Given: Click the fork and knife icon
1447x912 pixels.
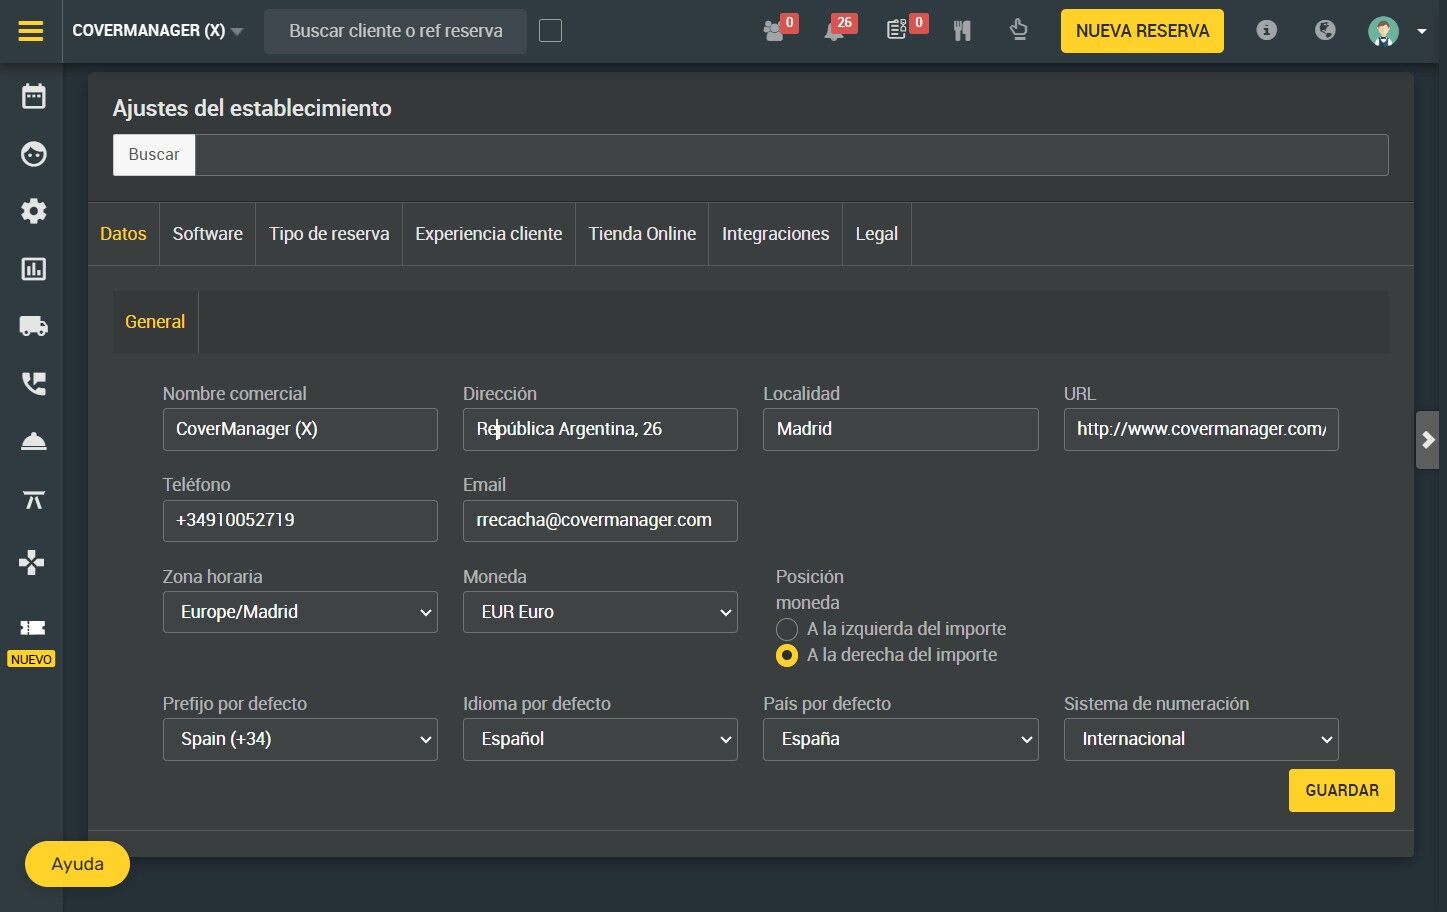Looking at the screenshot, I should pyautogui.click(x=962, y=31).
